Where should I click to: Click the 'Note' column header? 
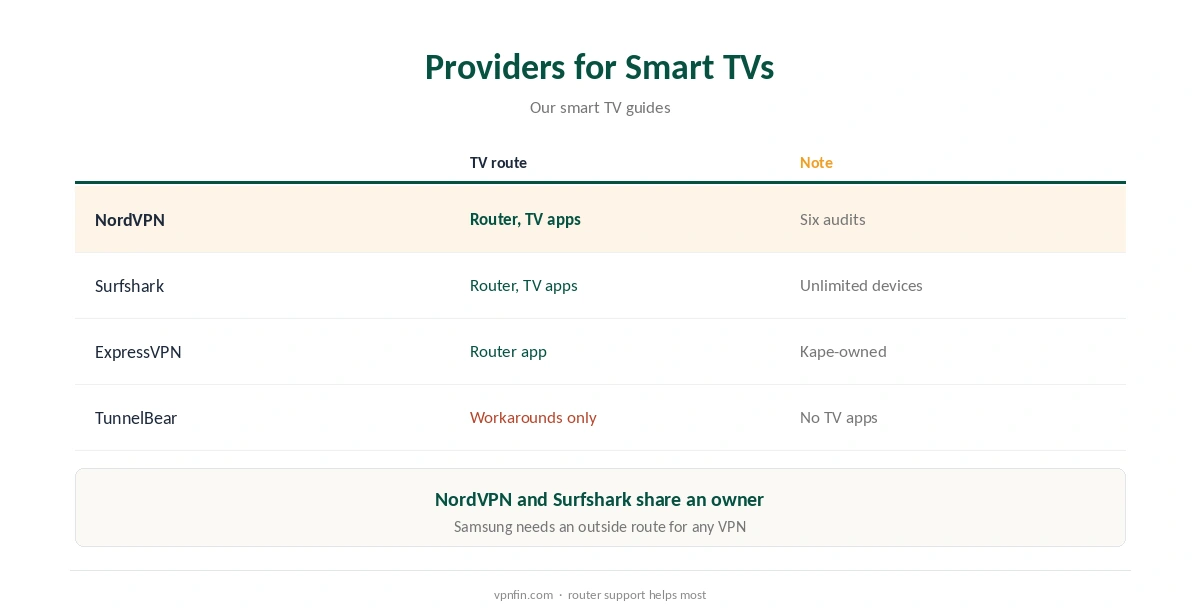816,163
